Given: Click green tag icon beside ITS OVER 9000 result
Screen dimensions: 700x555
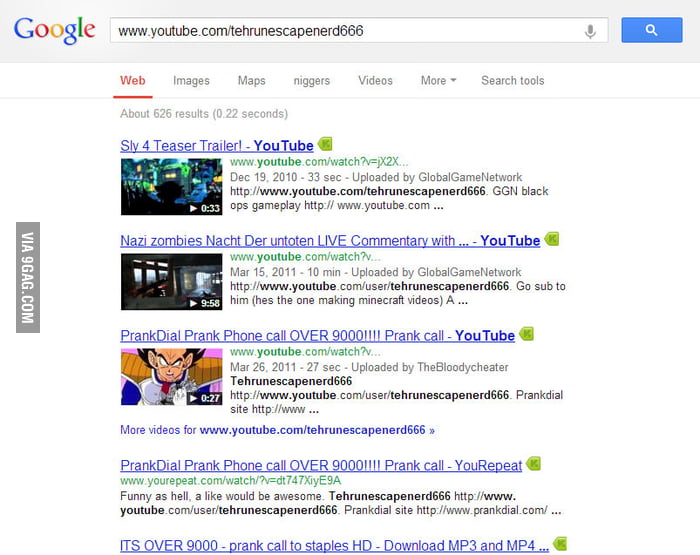Looking at the screenshot, I should [560, 544].
